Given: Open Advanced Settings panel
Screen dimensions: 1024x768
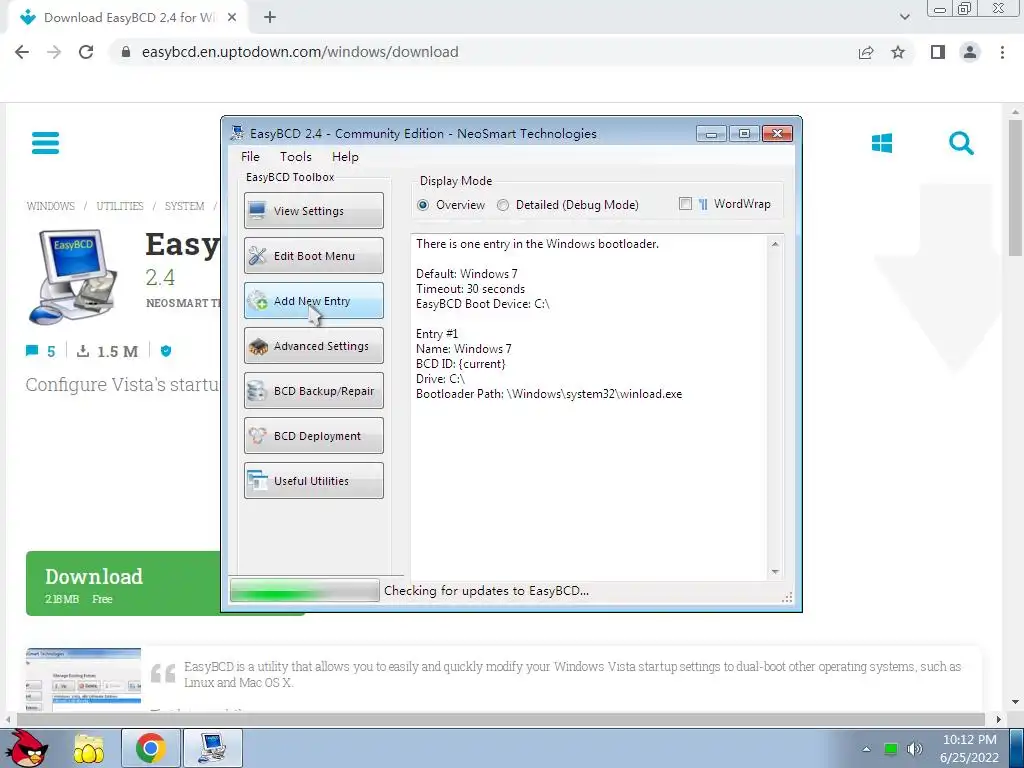Looking at the screenshot, I should tap(313, 345).
